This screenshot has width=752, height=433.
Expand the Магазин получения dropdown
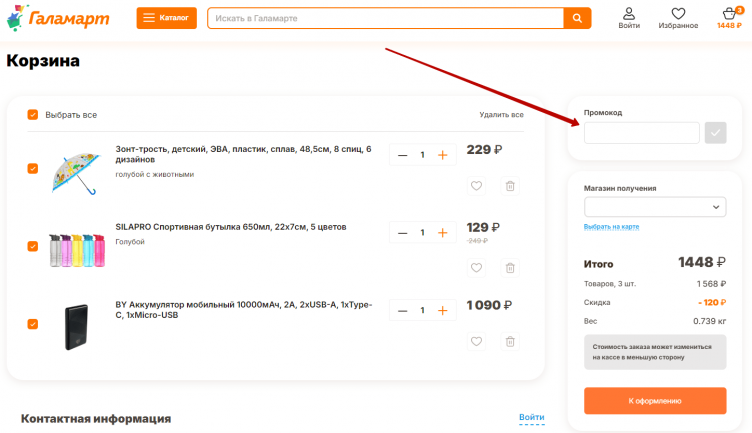pyautogui.click(x=655, y=207)
